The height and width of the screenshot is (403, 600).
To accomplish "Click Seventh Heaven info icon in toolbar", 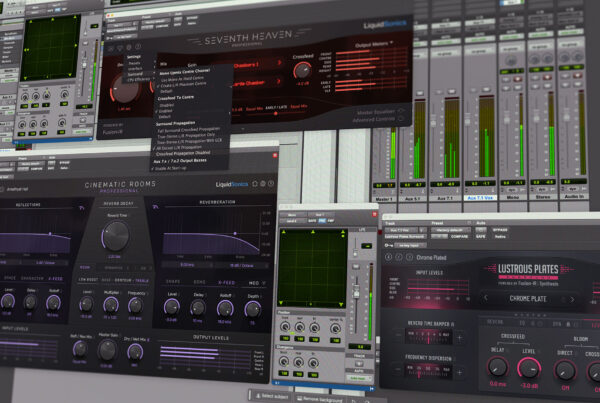I will (x=138, y=47).
